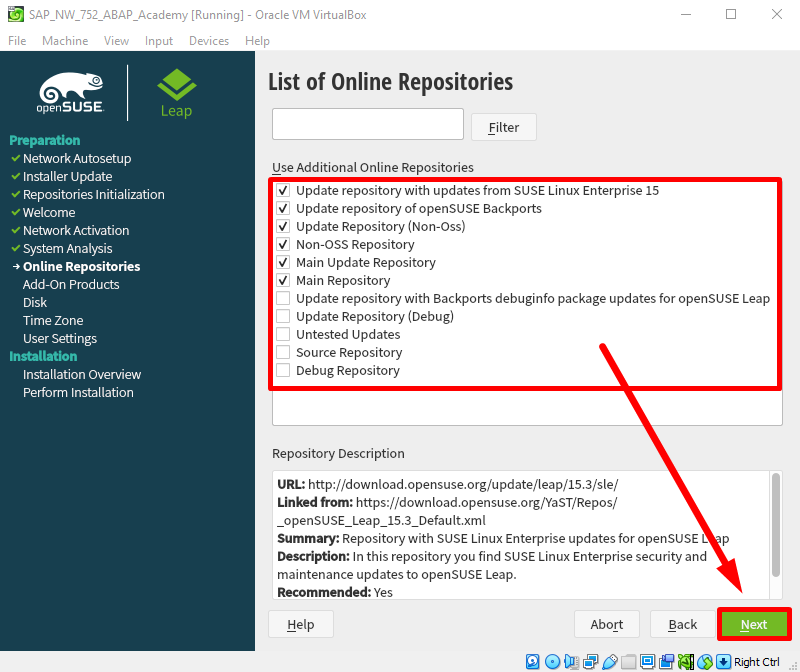Click the Filter button
800x672 pixels.
pyautogui.click(x=504, y=127)
